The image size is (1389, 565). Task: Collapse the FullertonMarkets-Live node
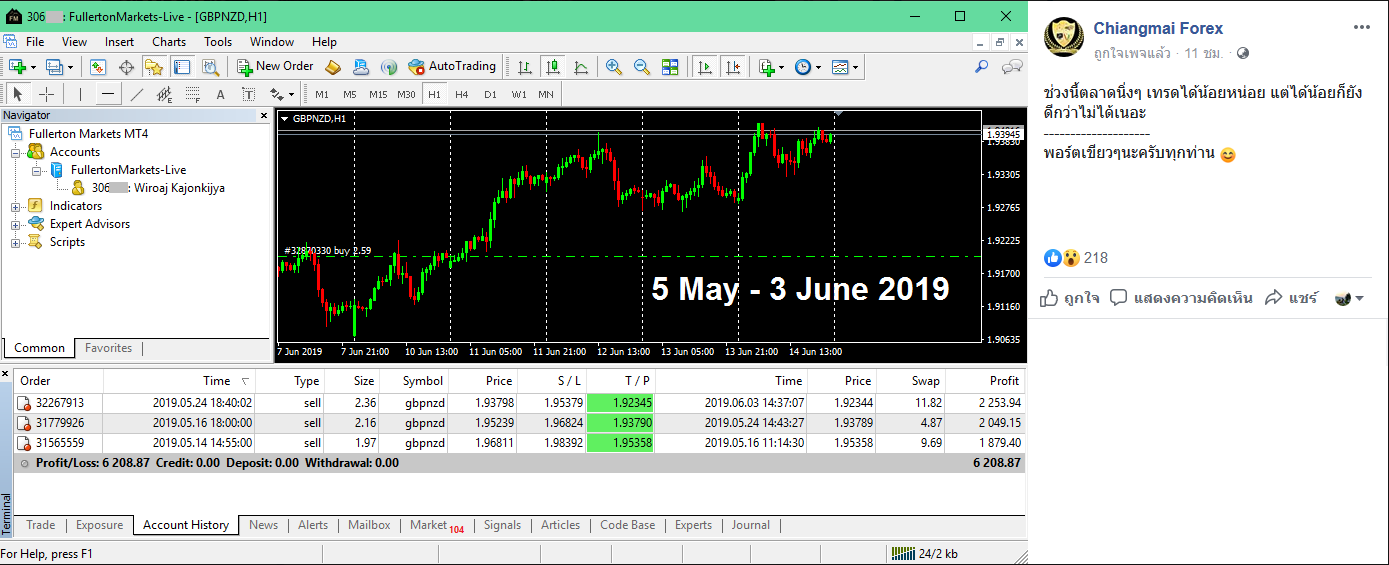pos(37,170)
